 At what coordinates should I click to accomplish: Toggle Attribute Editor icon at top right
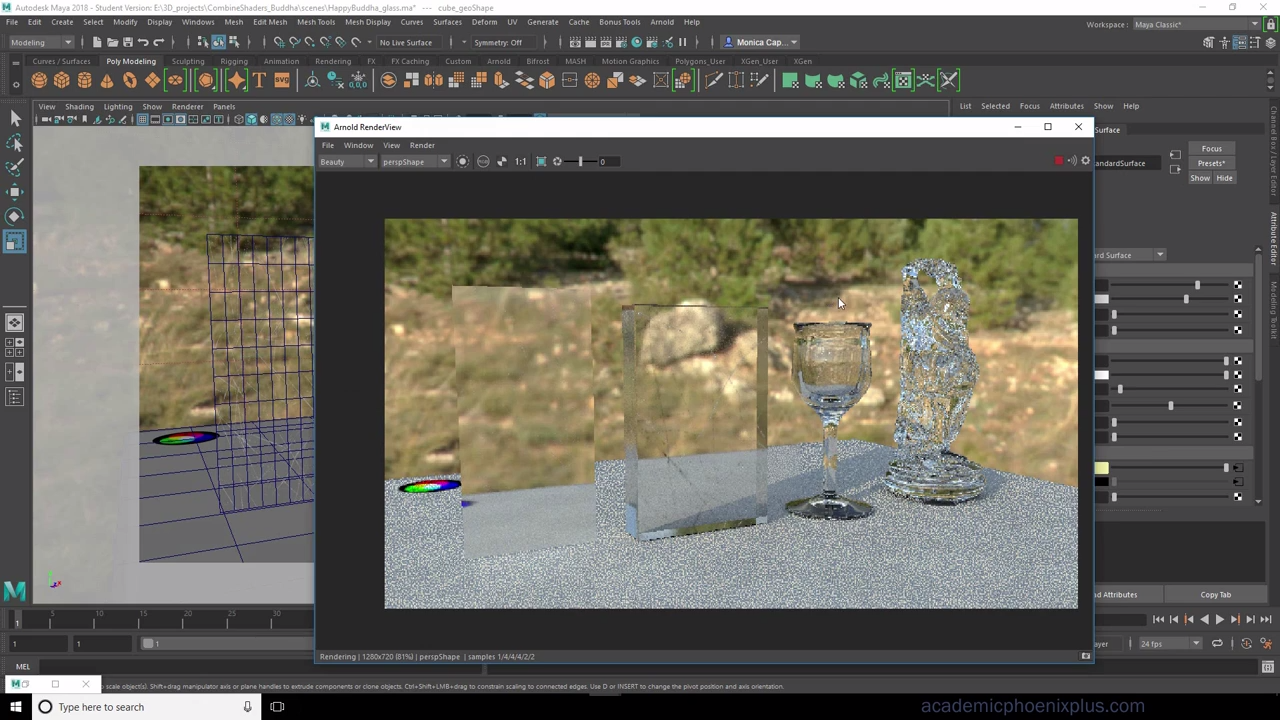(1240, 42)
